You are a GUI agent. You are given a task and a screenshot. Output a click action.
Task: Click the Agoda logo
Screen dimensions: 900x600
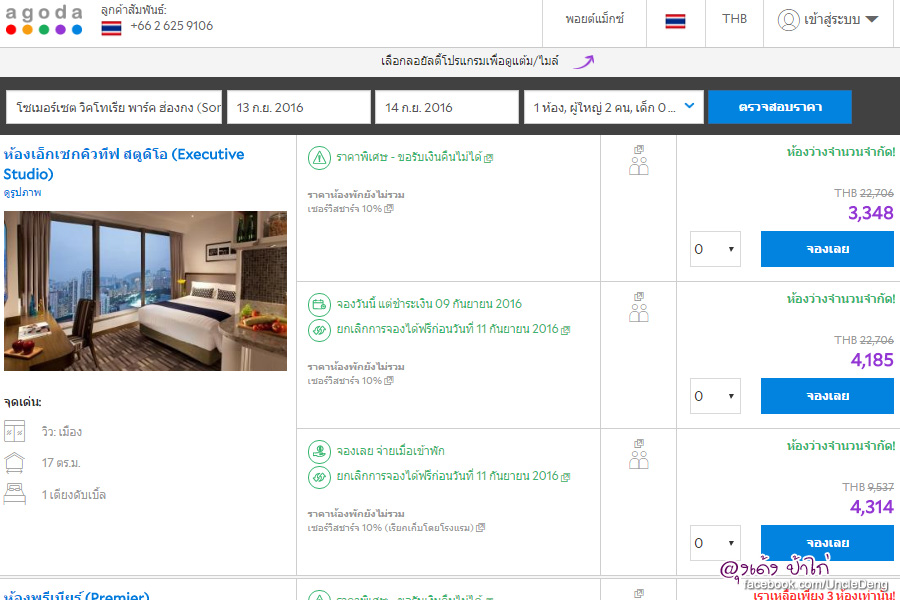click(44, 20)
